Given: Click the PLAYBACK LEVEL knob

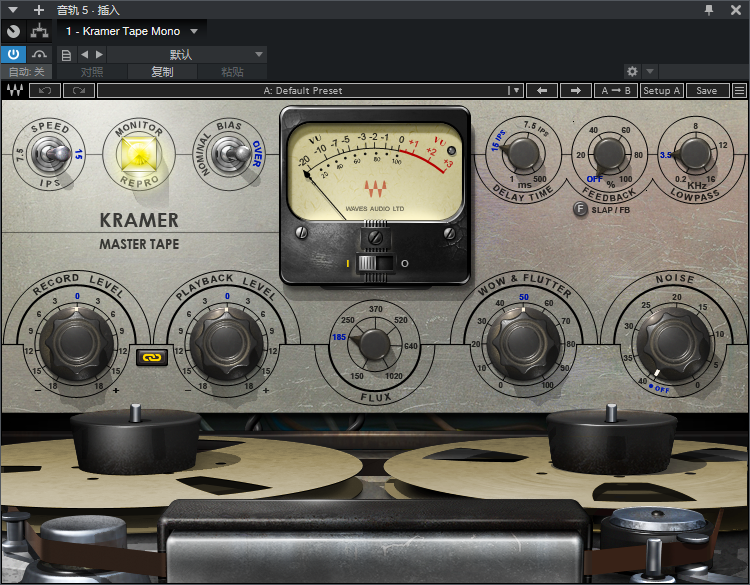Looking at the screenshot, I should pyautogui.click(x=226, y=343).
